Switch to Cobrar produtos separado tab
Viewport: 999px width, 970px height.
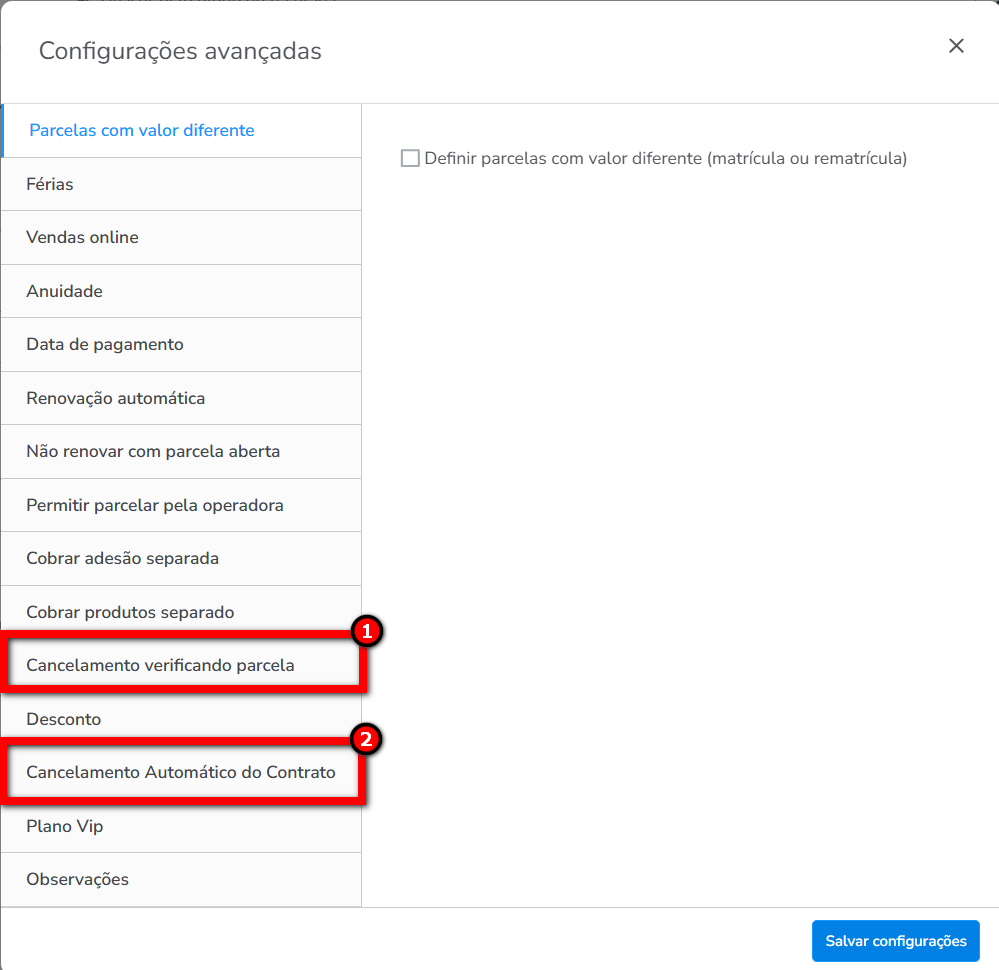tap(130, 612)
